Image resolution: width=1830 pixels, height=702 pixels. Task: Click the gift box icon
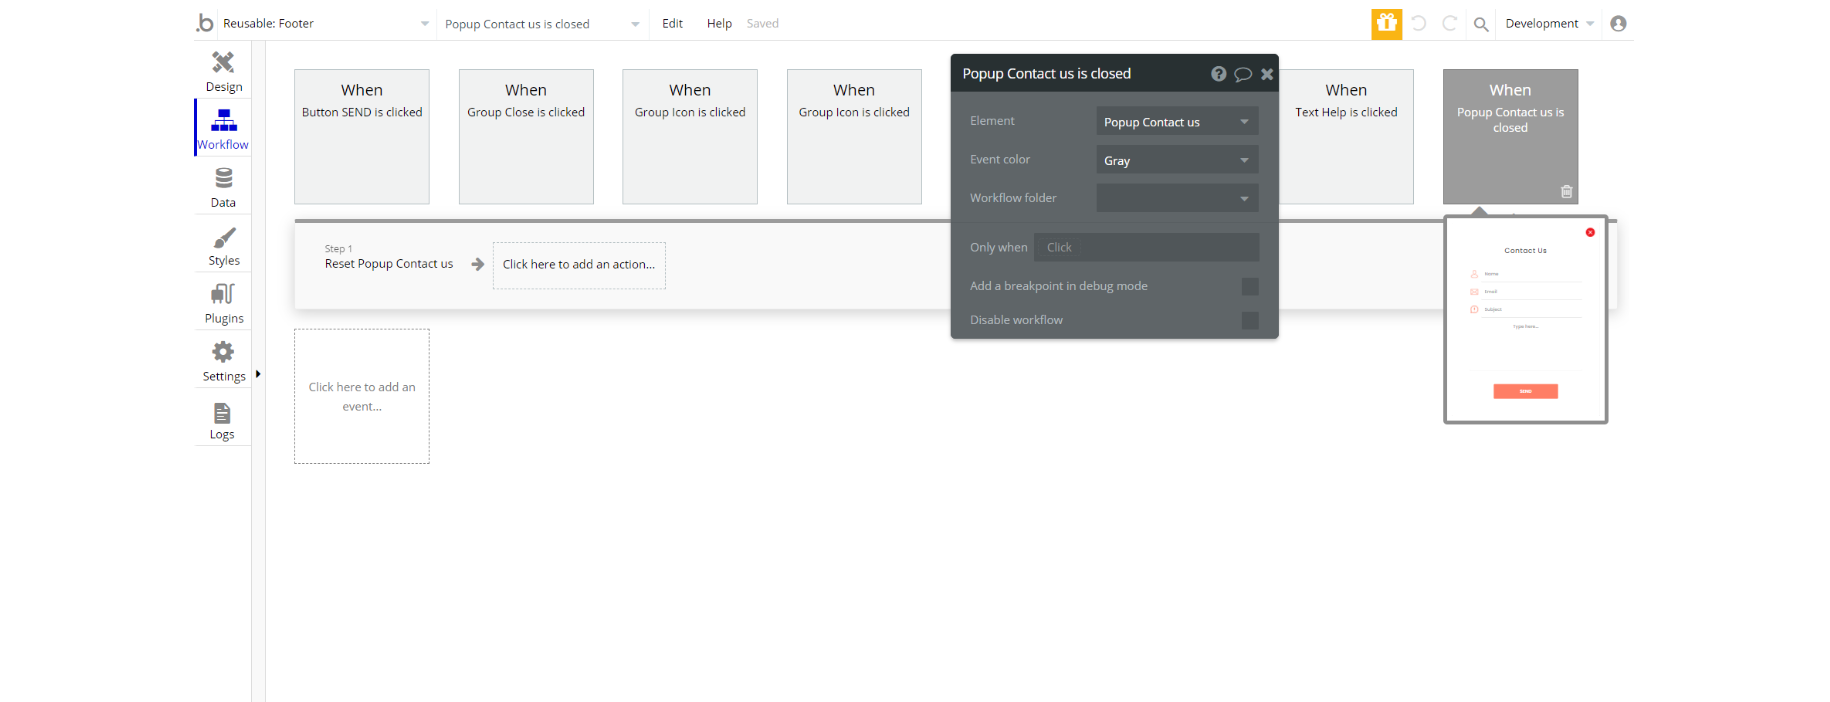(1386, 23)
